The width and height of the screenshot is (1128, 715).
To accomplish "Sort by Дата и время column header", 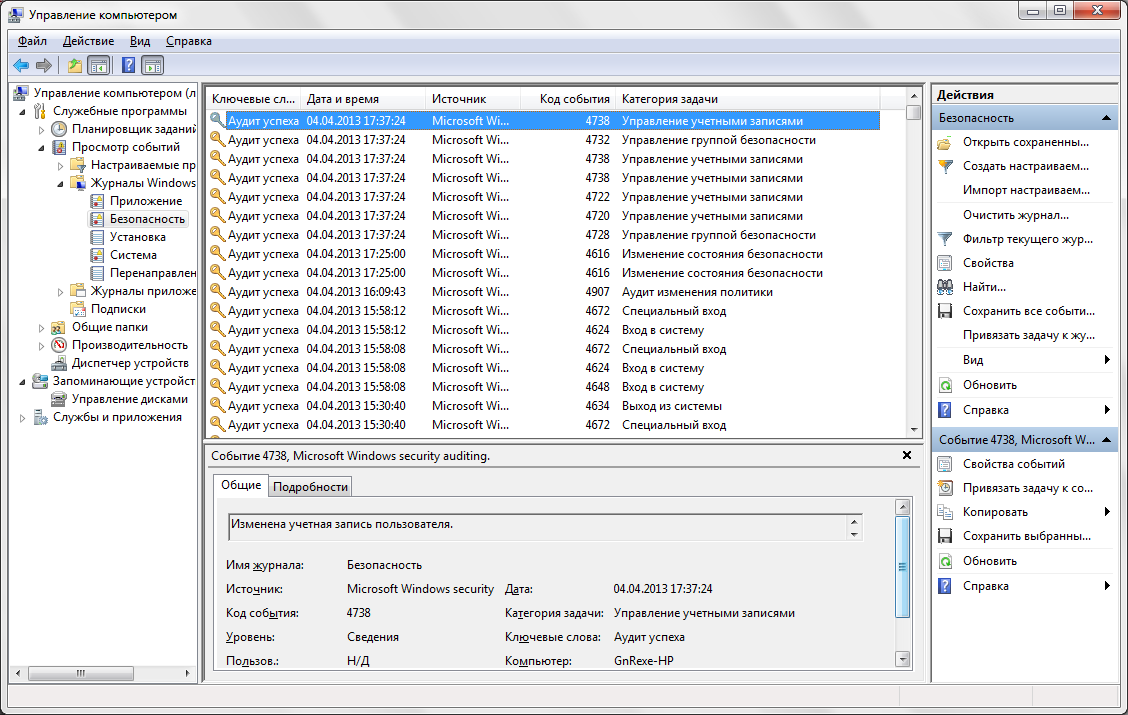I will [x=365, y=99].
